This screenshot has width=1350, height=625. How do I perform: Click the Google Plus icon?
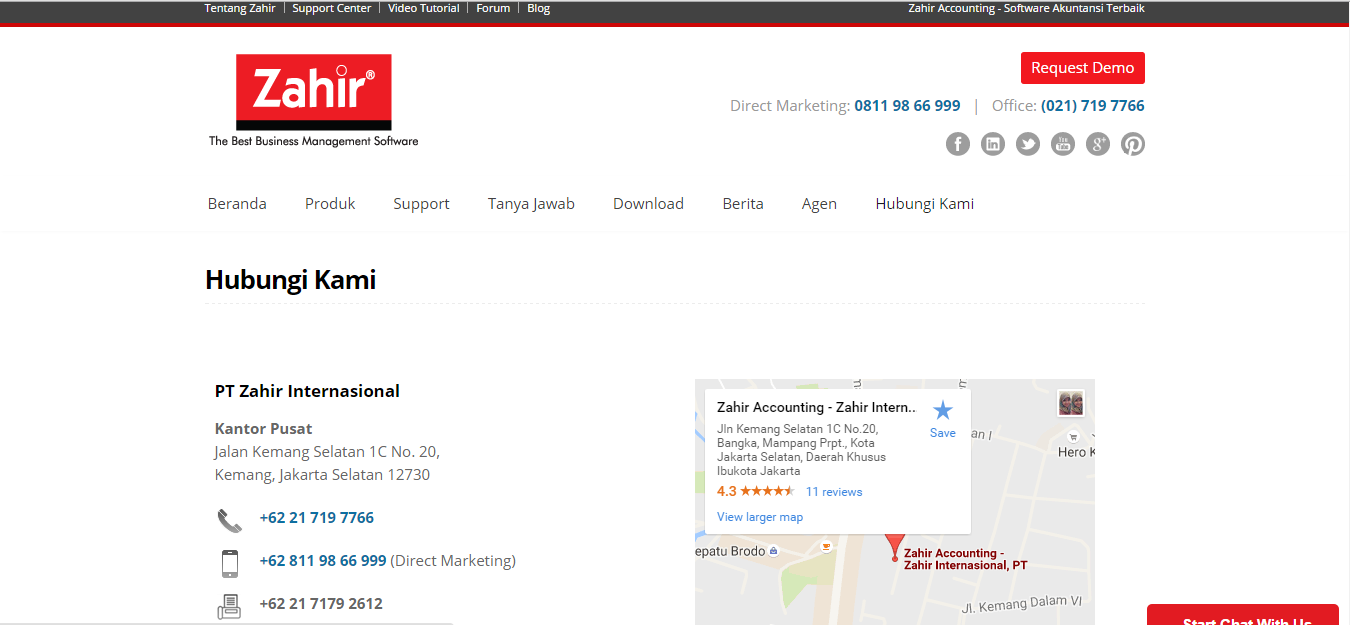1097,144
